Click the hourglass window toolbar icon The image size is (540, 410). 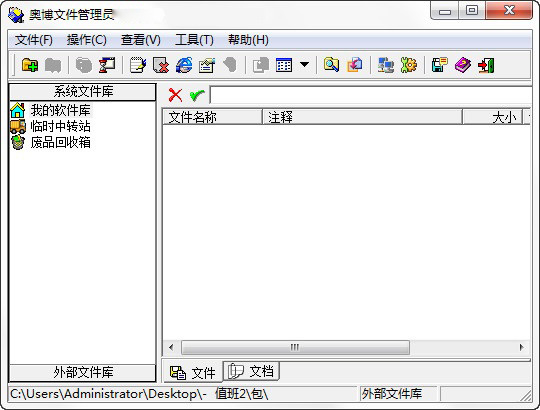(107, 65)
